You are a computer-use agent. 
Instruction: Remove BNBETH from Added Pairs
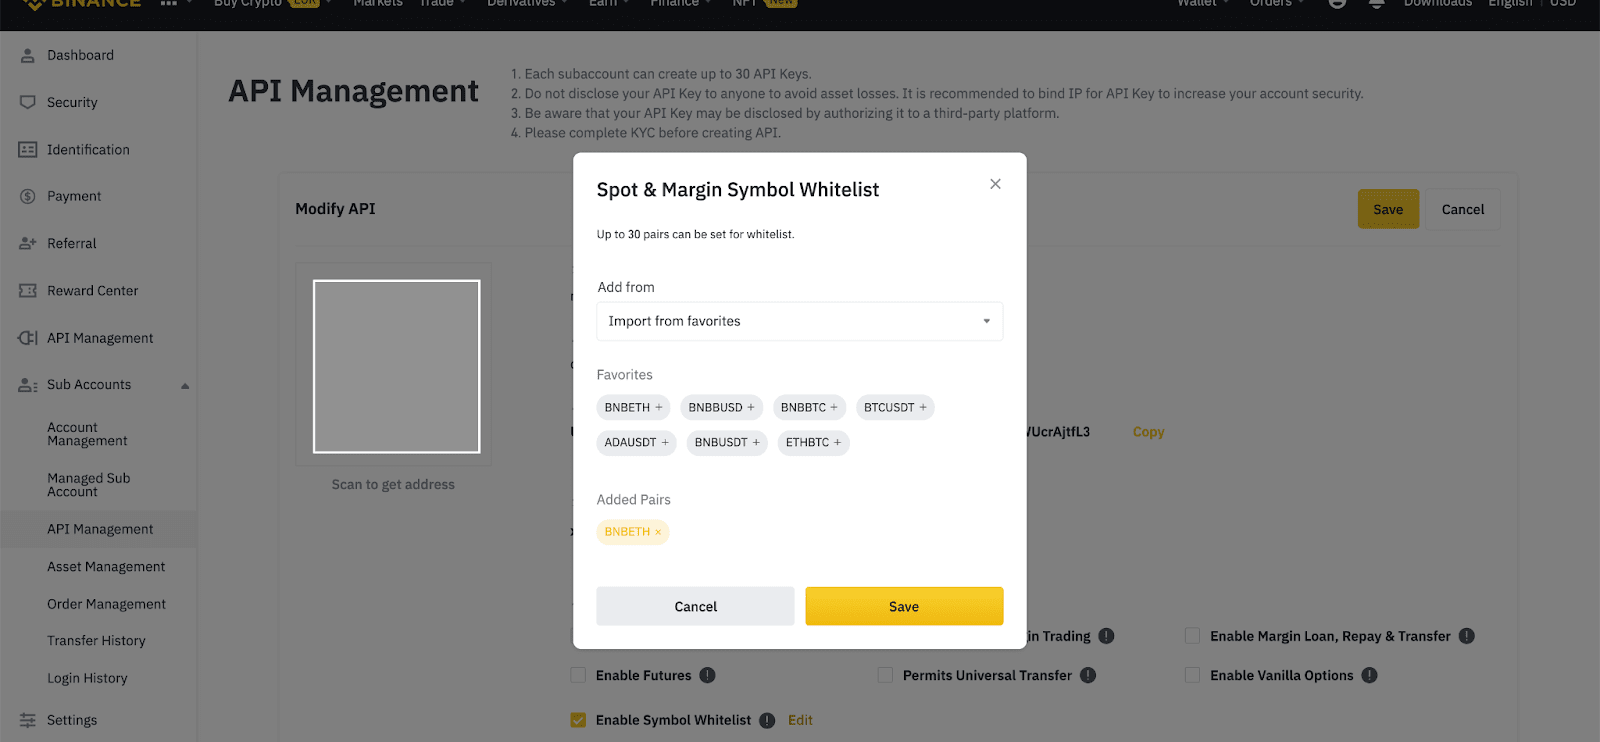658,532
